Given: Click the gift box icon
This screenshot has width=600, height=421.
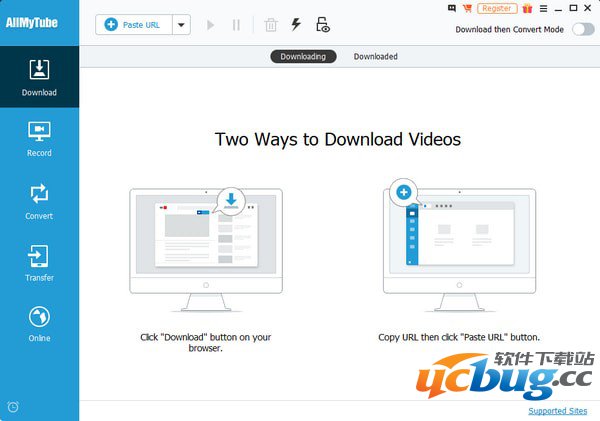Looking at the screenshot, I should pos(527,8).
